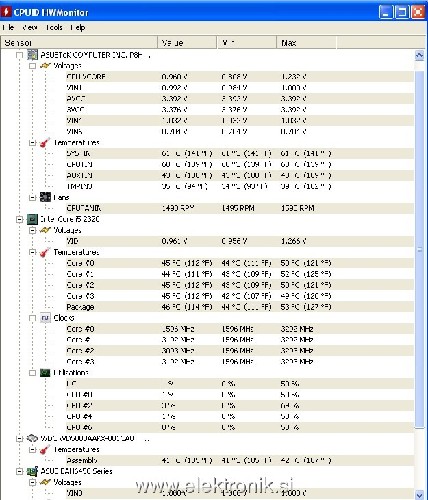Image resolution: width=428 pixels, height=500 pixels.
Task: Click the Max column header
Action: point(306,43)
